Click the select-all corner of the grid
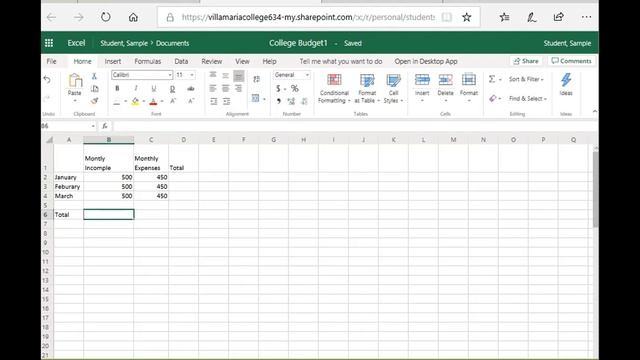 point(49,140)
